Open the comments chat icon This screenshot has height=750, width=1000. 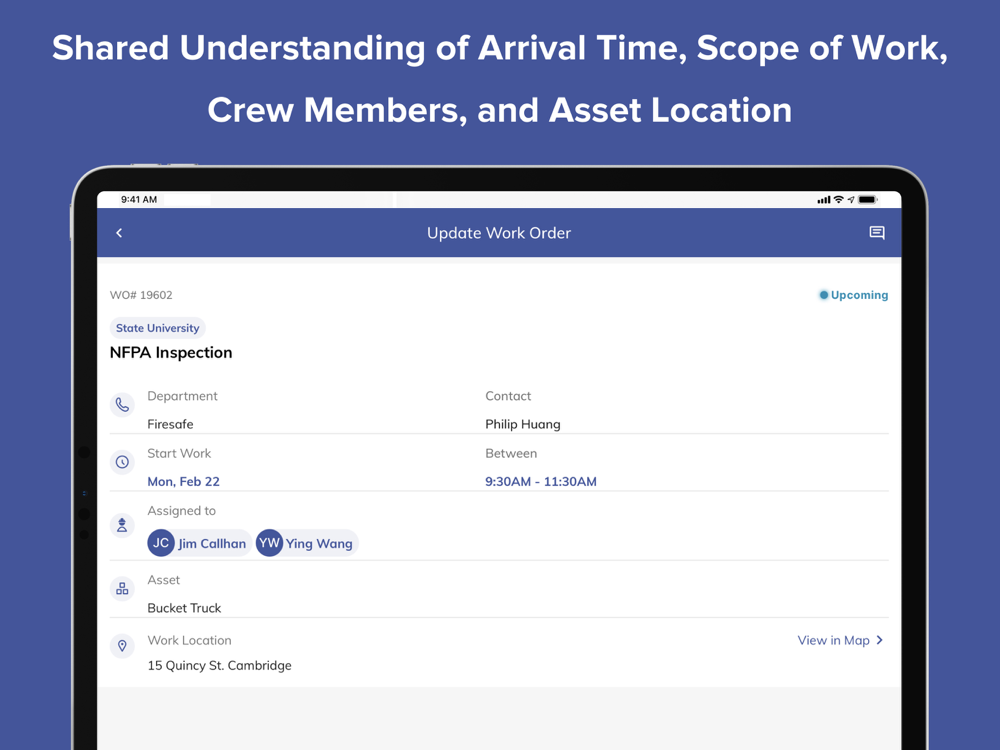point(877,233)
